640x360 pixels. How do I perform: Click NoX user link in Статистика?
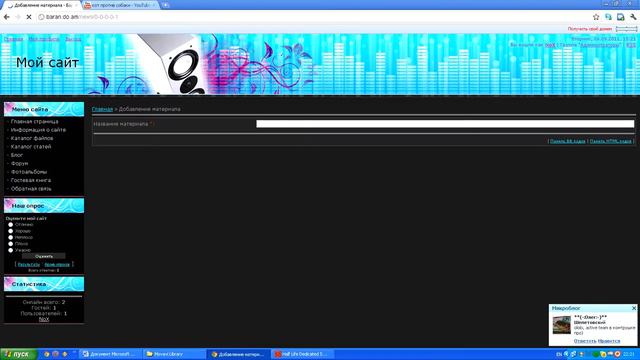coord(44,319)
